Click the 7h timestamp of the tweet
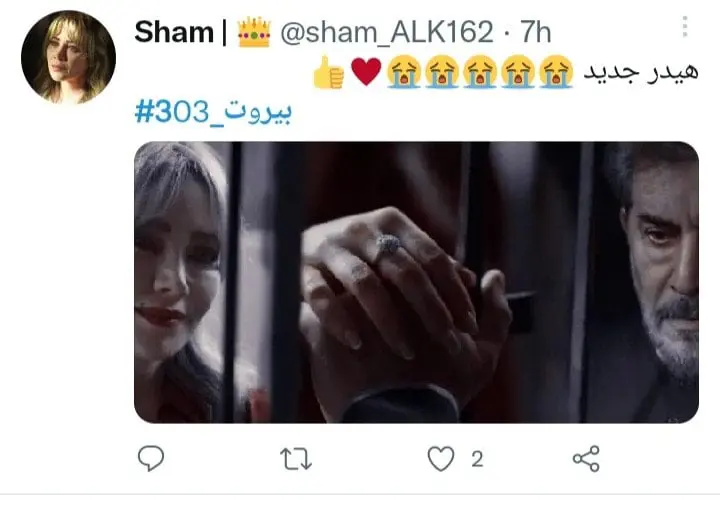This screenshot has width=720, height=509. (x=535, y=32)
